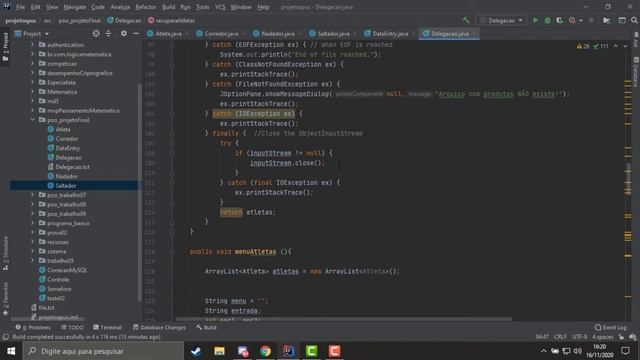
Task: Open the Windows notification center
Action: pyautogui.click(x=625, y=351)
